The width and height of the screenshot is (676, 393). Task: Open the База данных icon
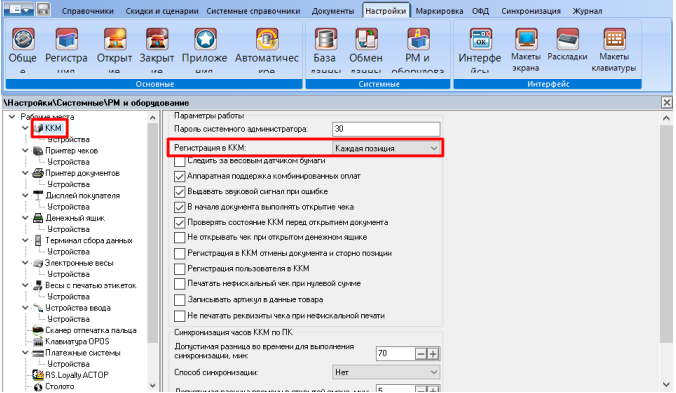pos(325,39)
